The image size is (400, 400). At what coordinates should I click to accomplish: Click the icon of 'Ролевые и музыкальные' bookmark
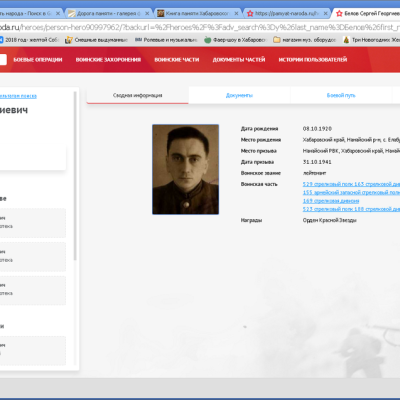point(138,40)
